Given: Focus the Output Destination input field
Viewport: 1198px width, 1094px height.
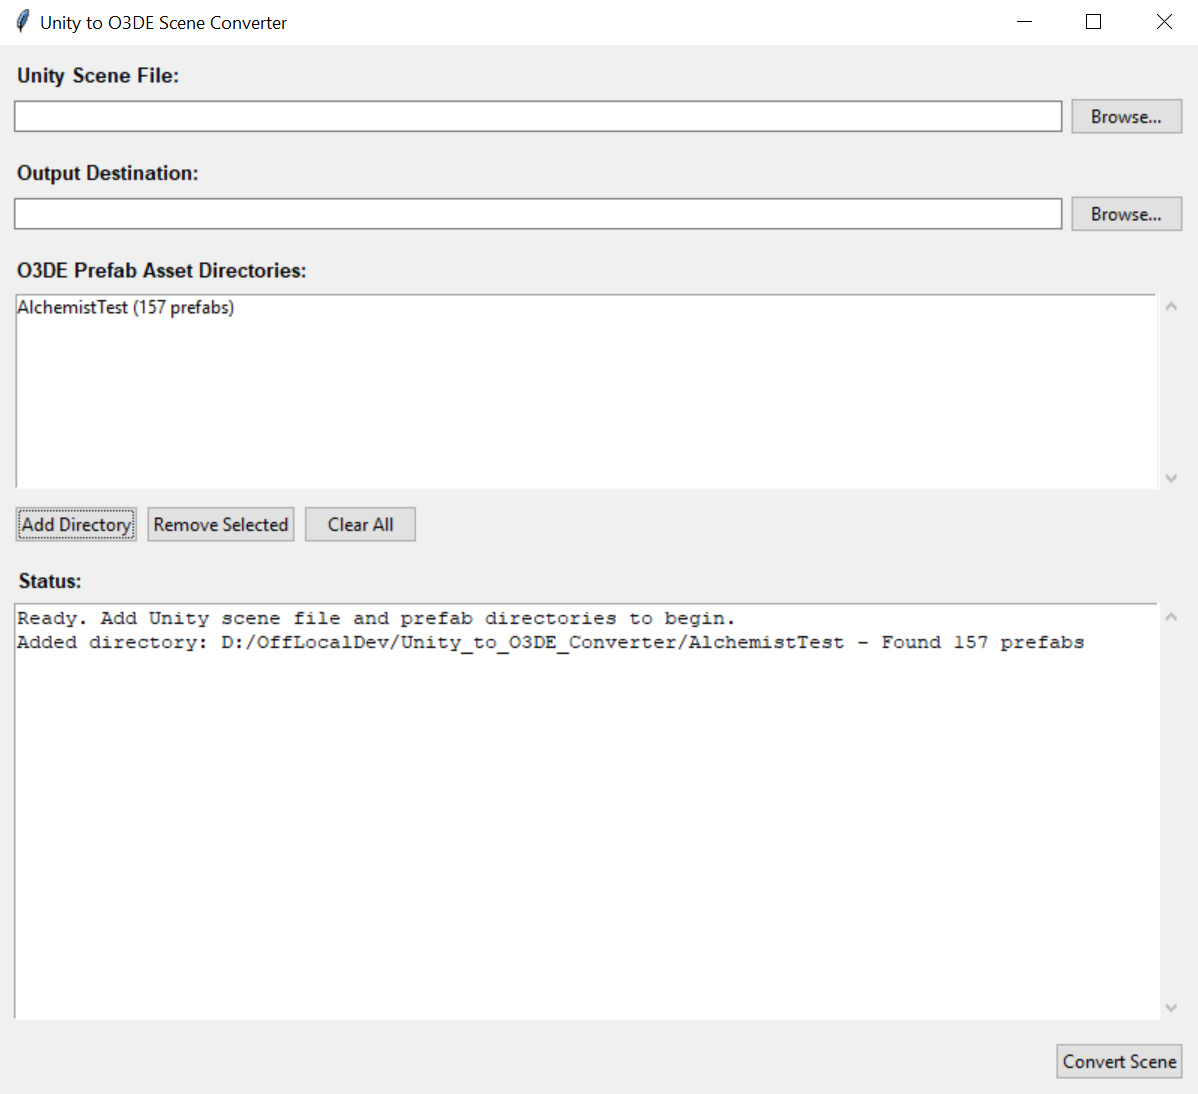Looking at the screenshot, I should coord(538,214).
